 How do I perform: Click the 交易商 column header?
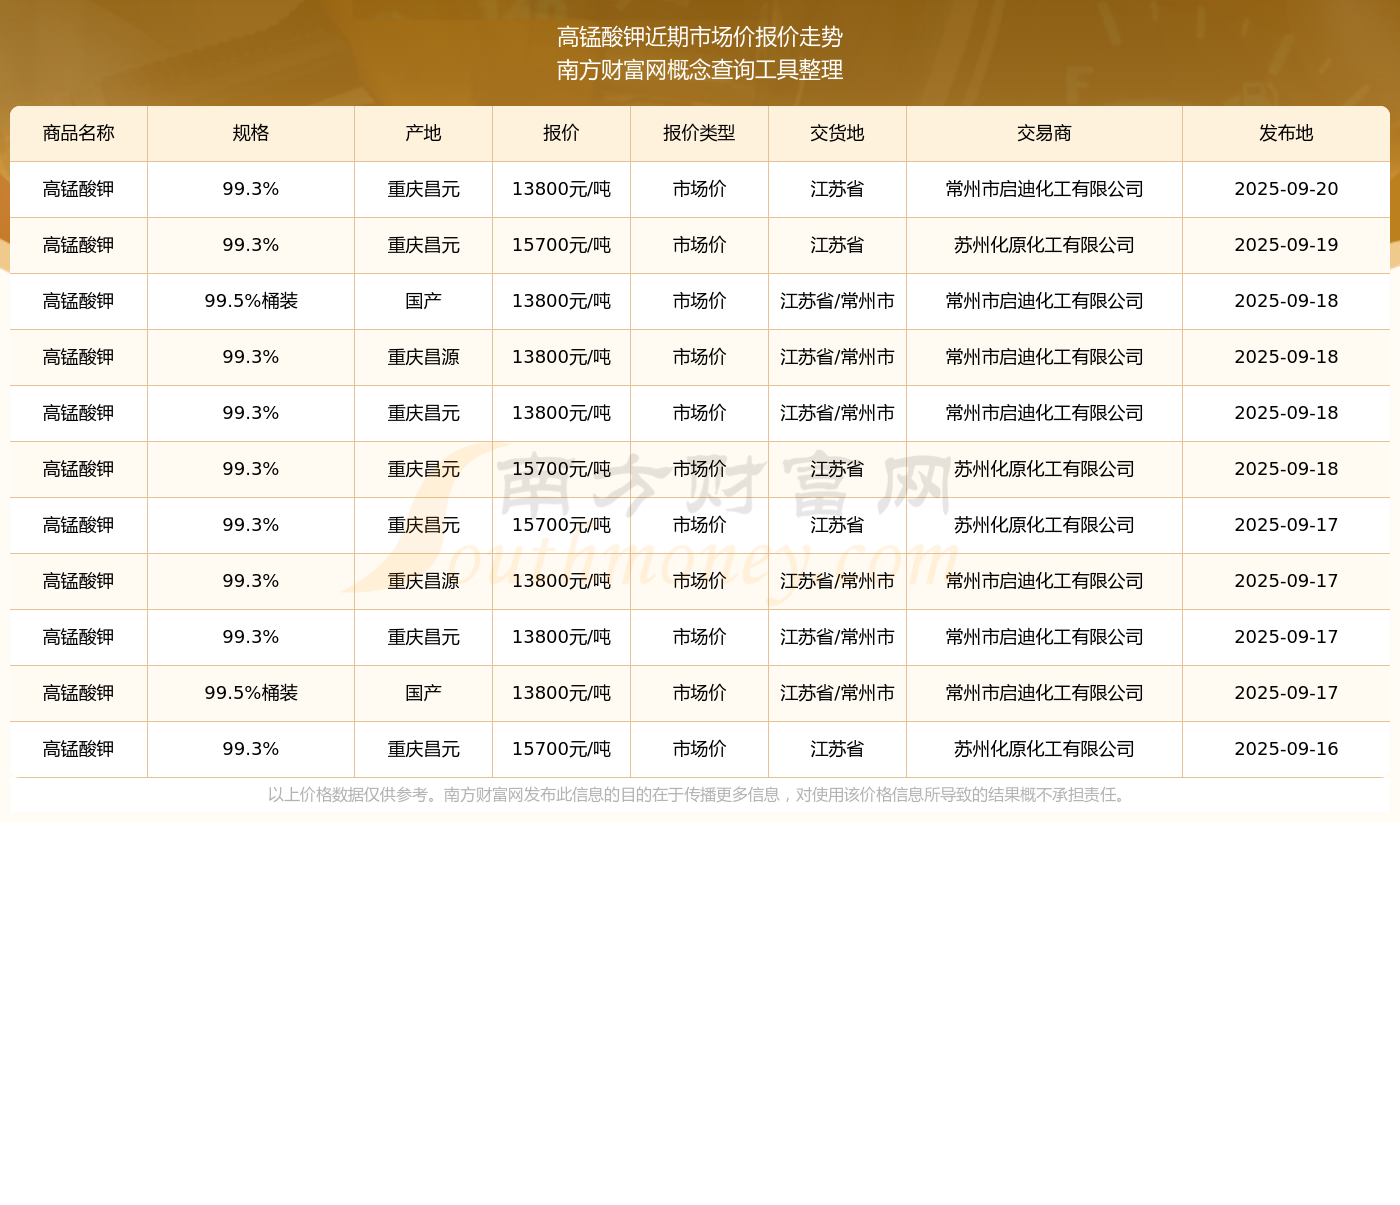pos(1044,134)
